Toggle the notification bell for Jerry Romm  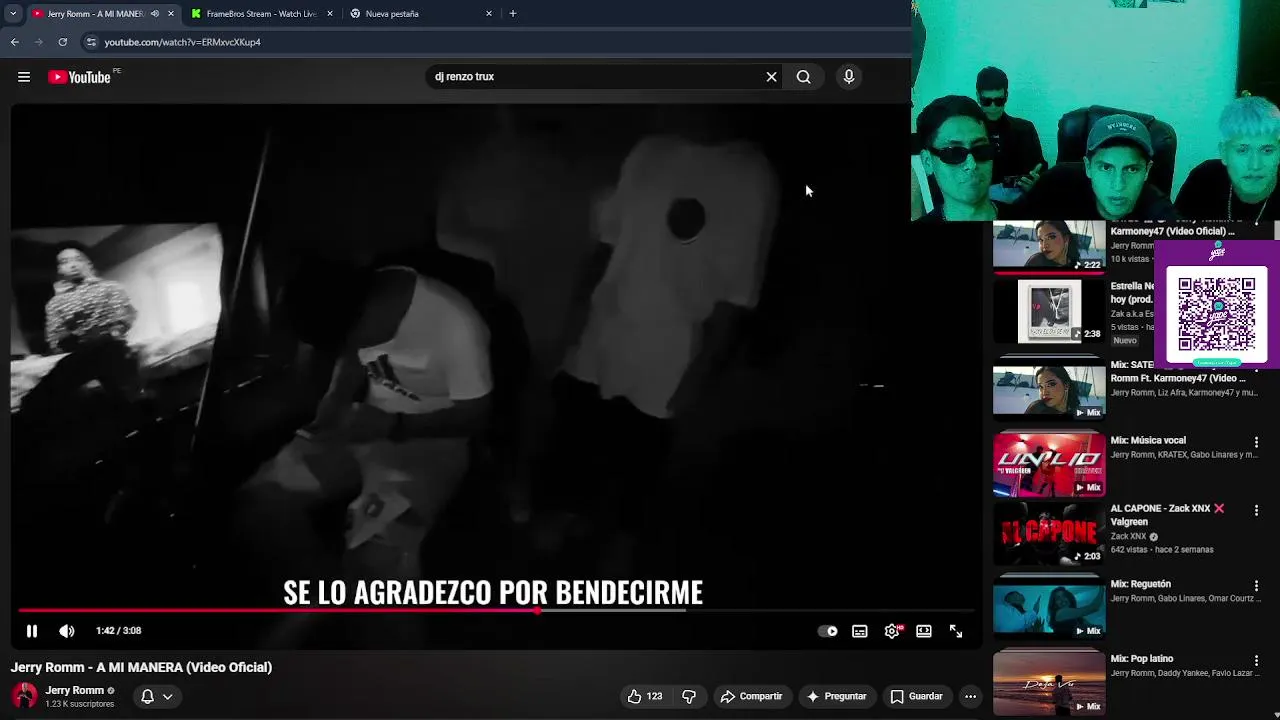(147, 696)
